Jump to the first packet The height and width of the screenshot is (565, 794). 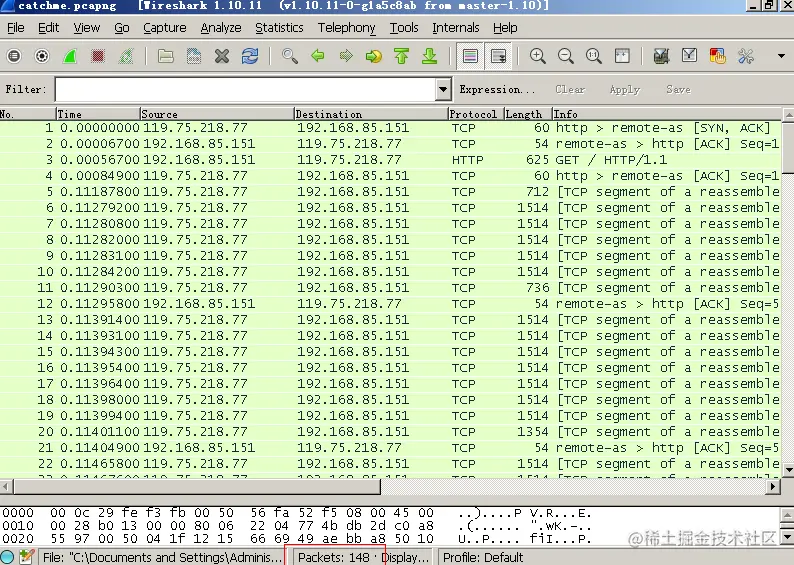(x=402, y=56)
